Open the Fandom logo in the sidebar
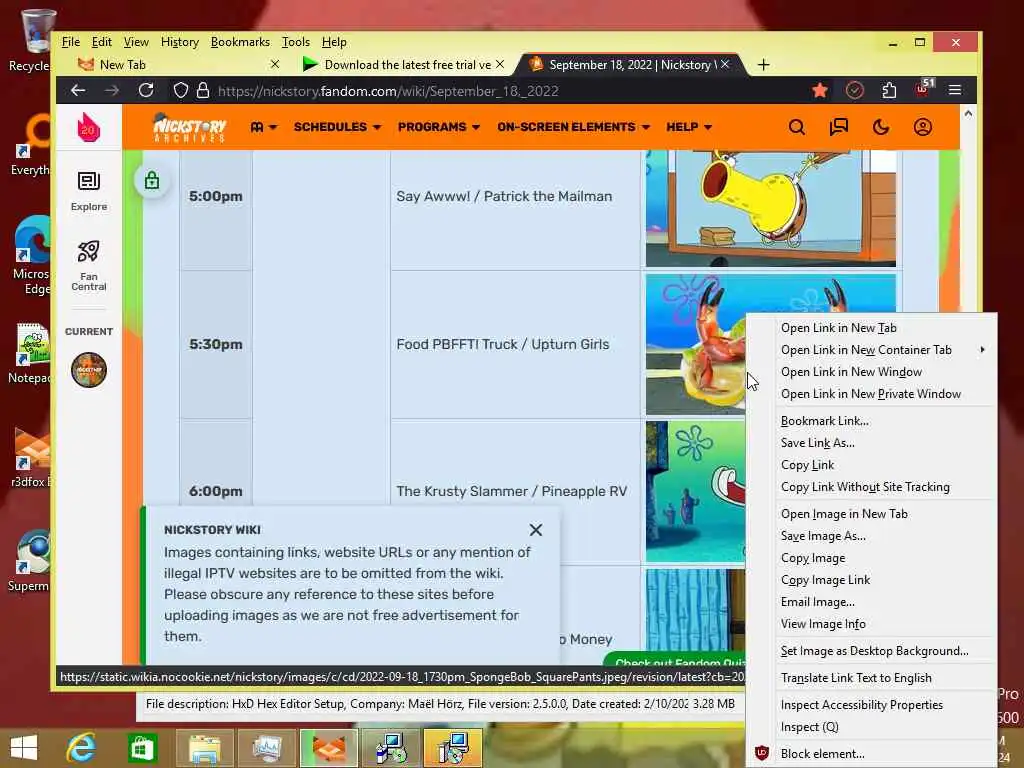 [x=89, y=127]
